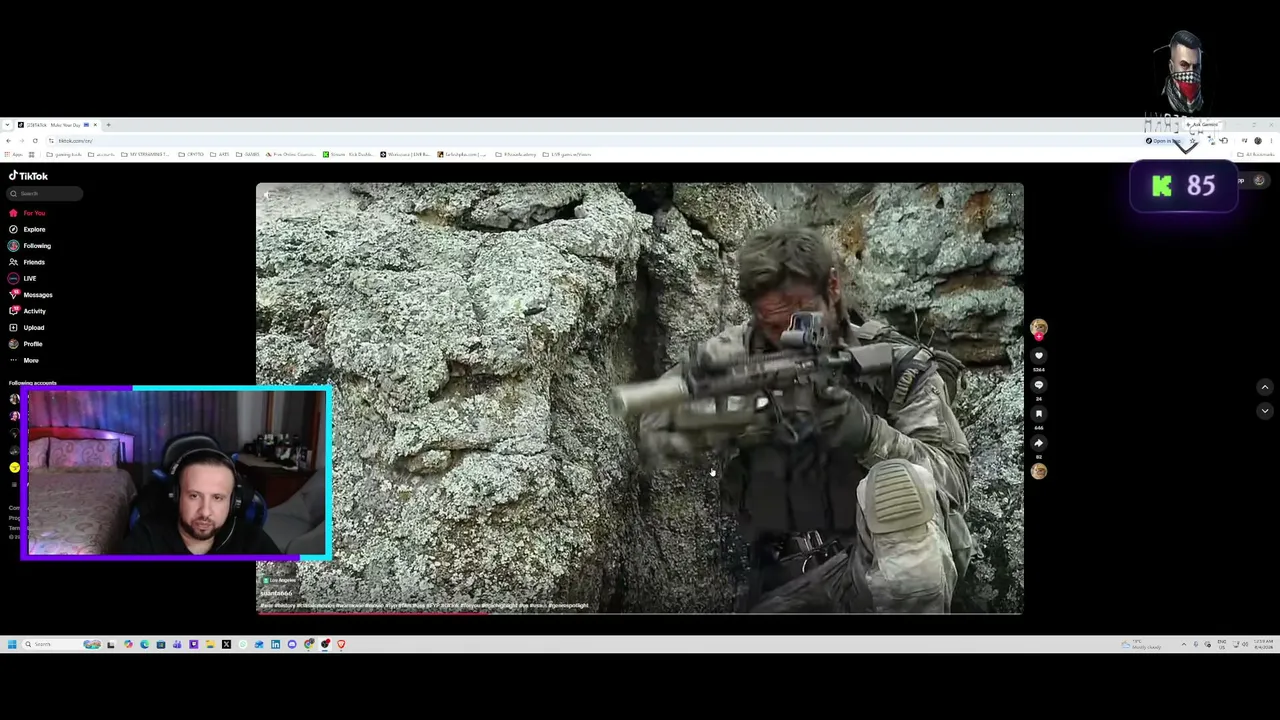Image resolution: width=1280 pixels, height=720 pixels.
Task: Click Open in app button
Action: pyautogui.click(x=1163, y=141)
